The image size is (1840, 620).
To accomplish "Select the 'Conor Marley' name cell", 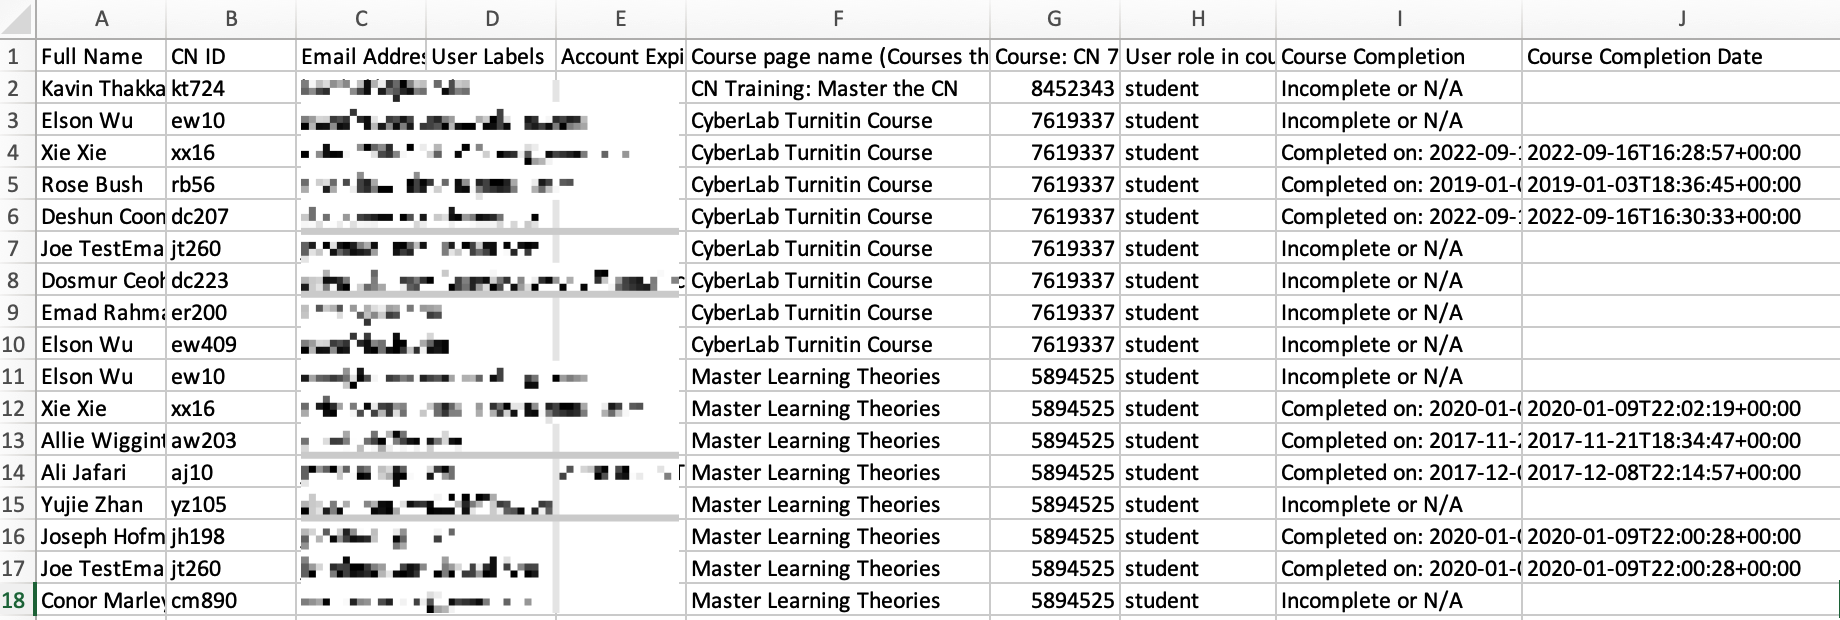I will tap(101, 600).
